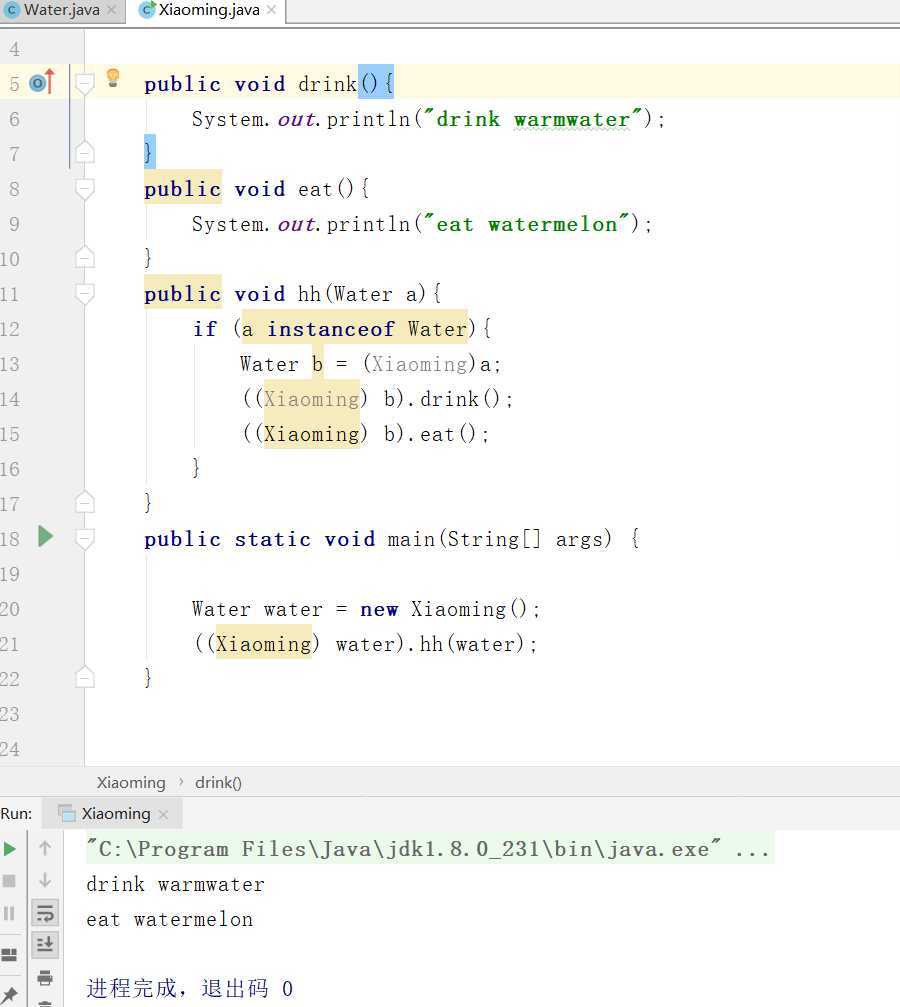The image size is (900, 1007).
Task: Pin the run tab
Action: pos(10,995)
